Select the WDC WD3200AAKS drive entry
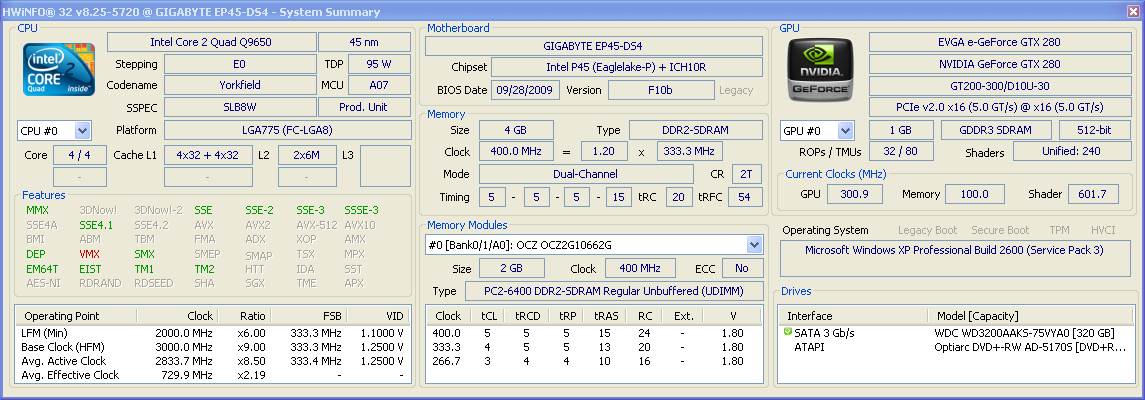1145x400 pixels. [x=956, y=333]
